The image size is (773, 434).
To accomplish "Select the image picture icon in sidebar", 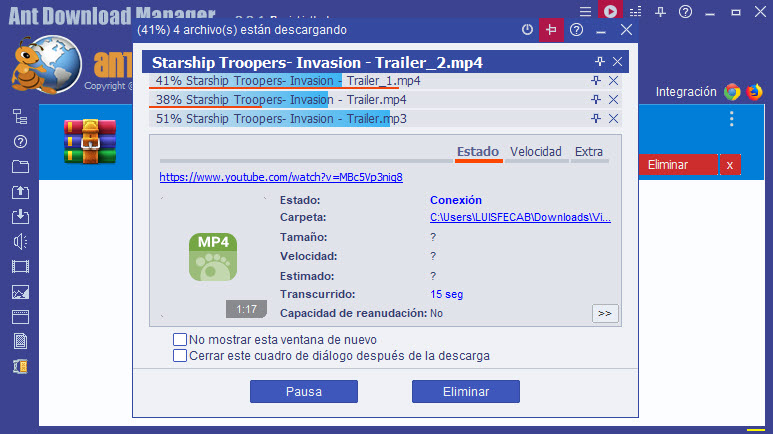I will [x=20, y=292].
